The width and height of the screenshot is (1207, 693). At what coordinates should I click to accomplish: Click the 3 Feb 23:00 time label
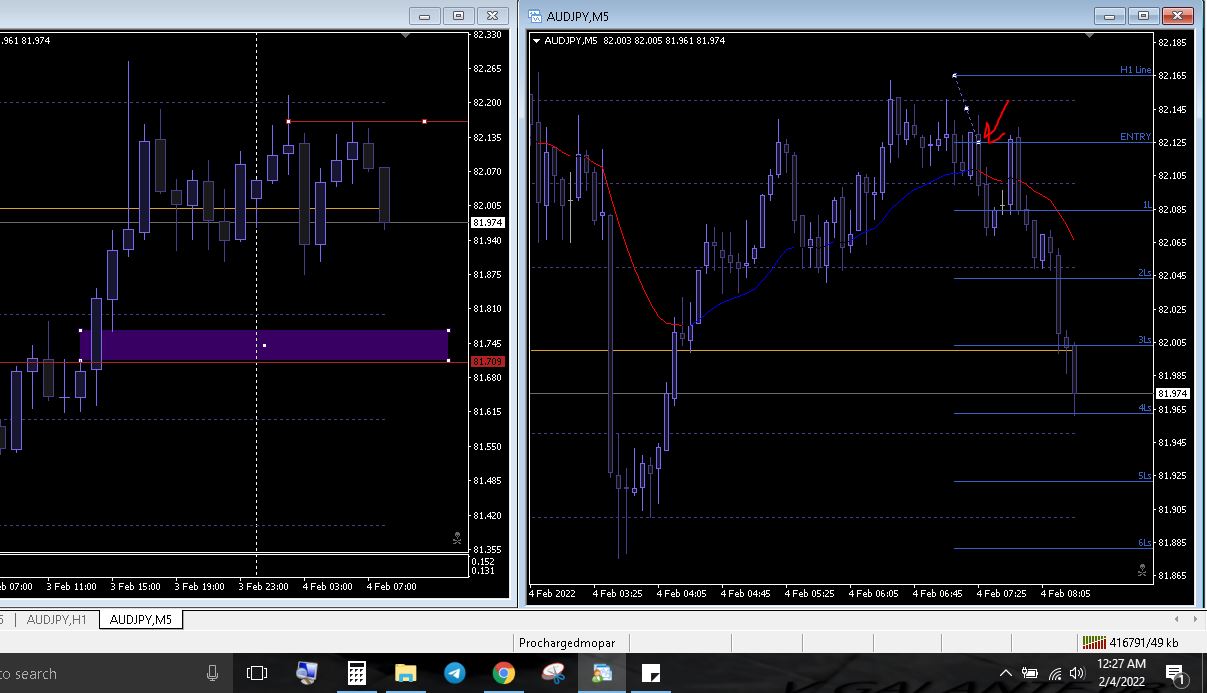263,586
